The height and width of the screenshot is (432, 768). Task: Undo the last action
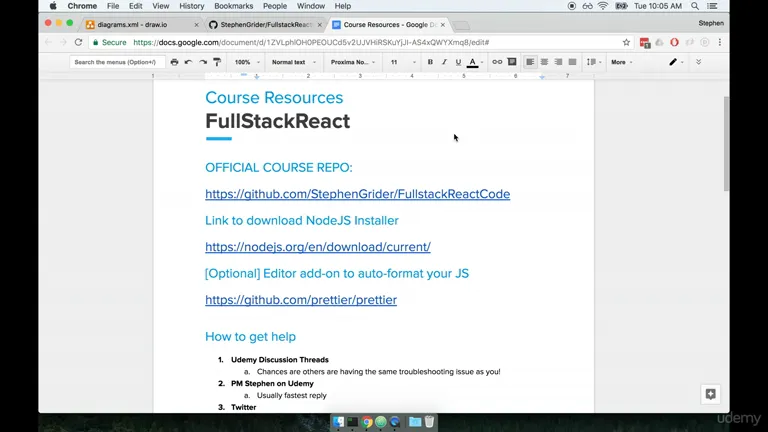pyautogui.click(x=189, y=62)
